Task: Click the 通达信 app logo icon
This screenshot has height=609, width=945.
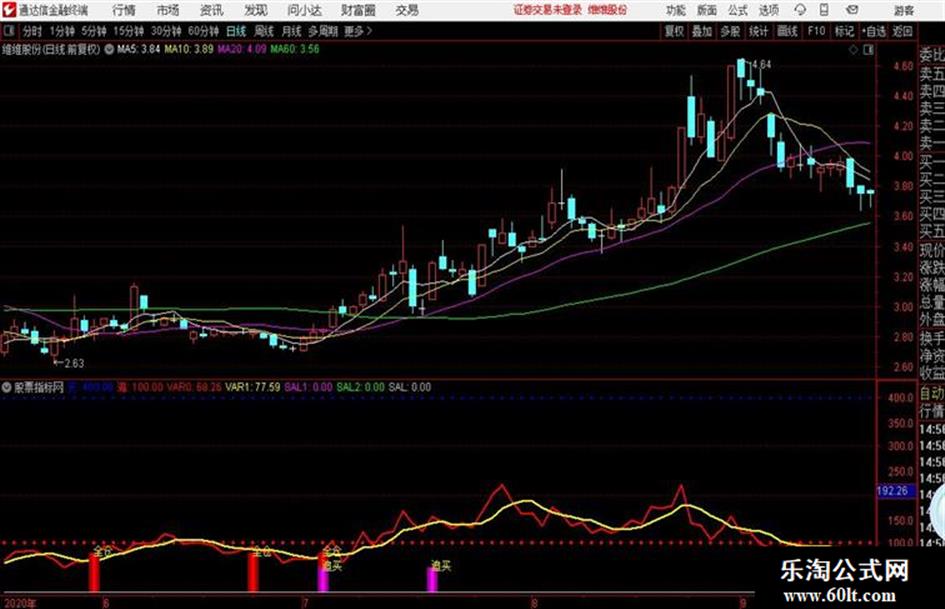Action: pyautogui.click(x=9, y=10)
